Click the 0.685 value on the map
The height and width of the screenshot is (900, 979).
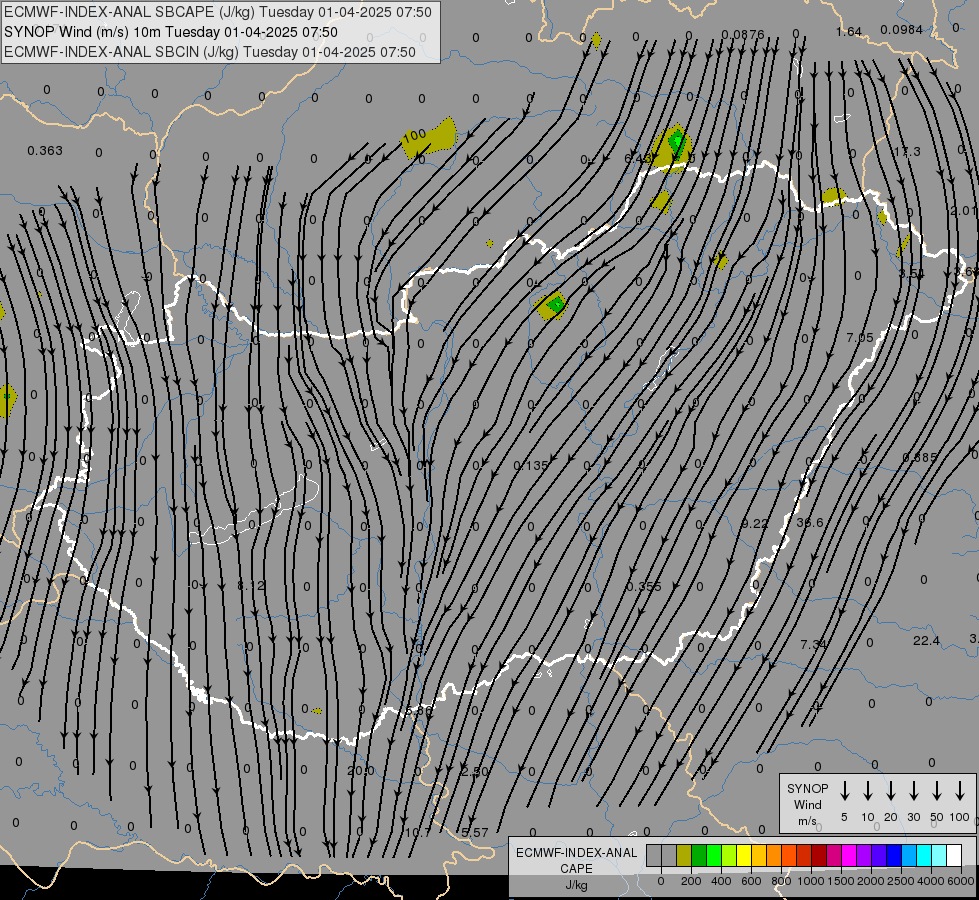click(x=920, y=458)
